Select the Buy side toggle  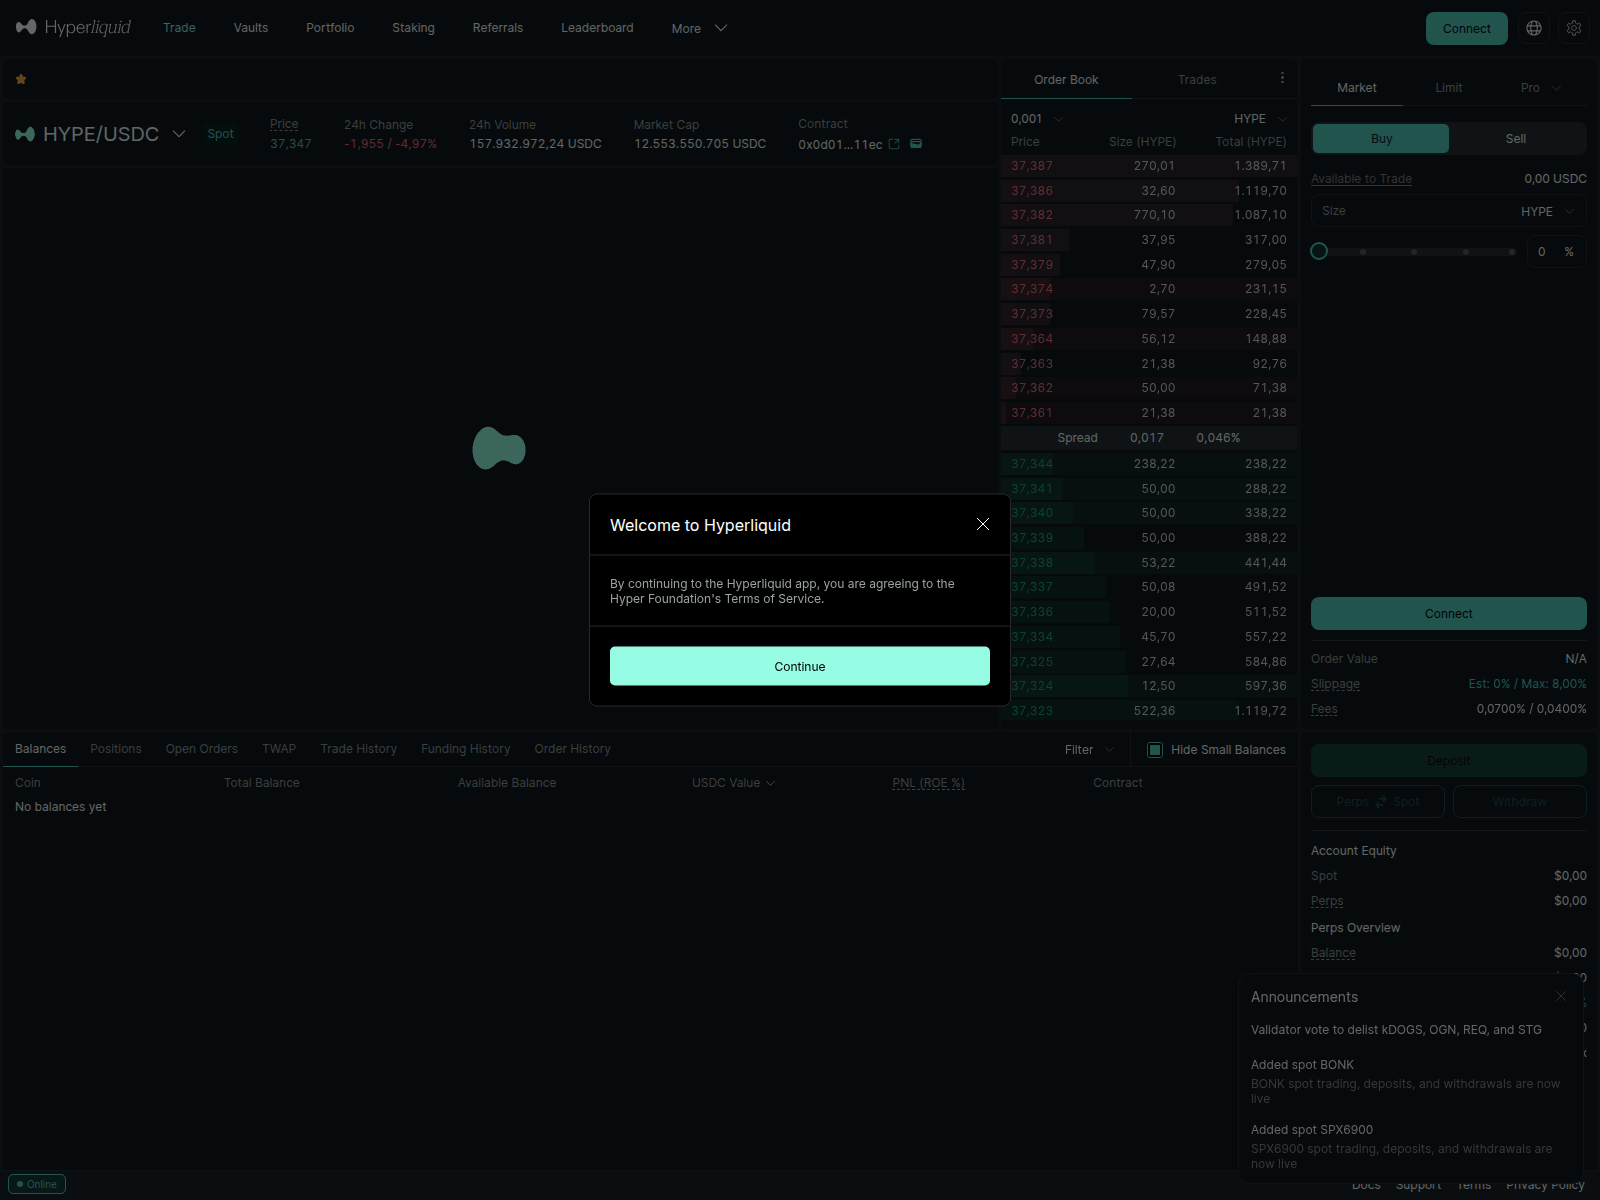(1381, 139)
